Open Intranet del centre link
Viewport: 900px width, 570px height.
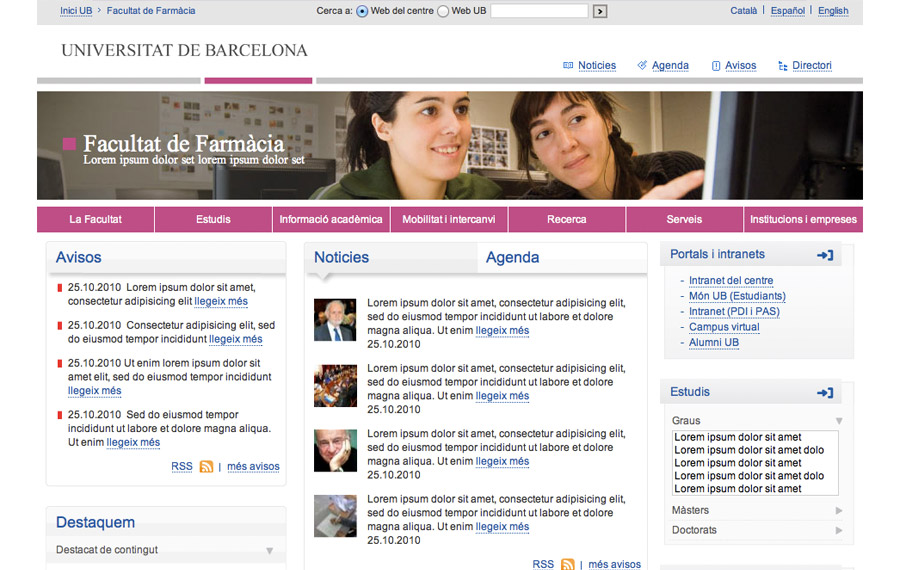click(731, 281)
